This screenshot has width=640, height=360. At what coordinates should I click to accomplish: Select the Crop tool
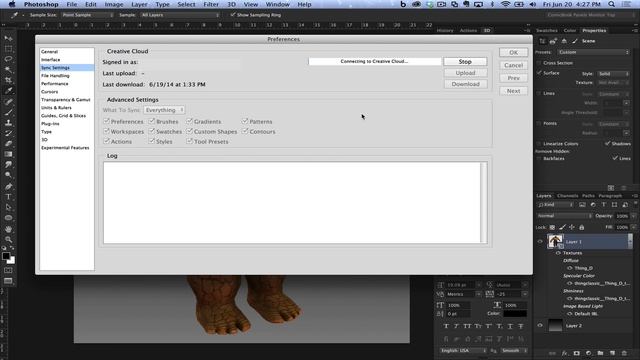coord(8,80)
